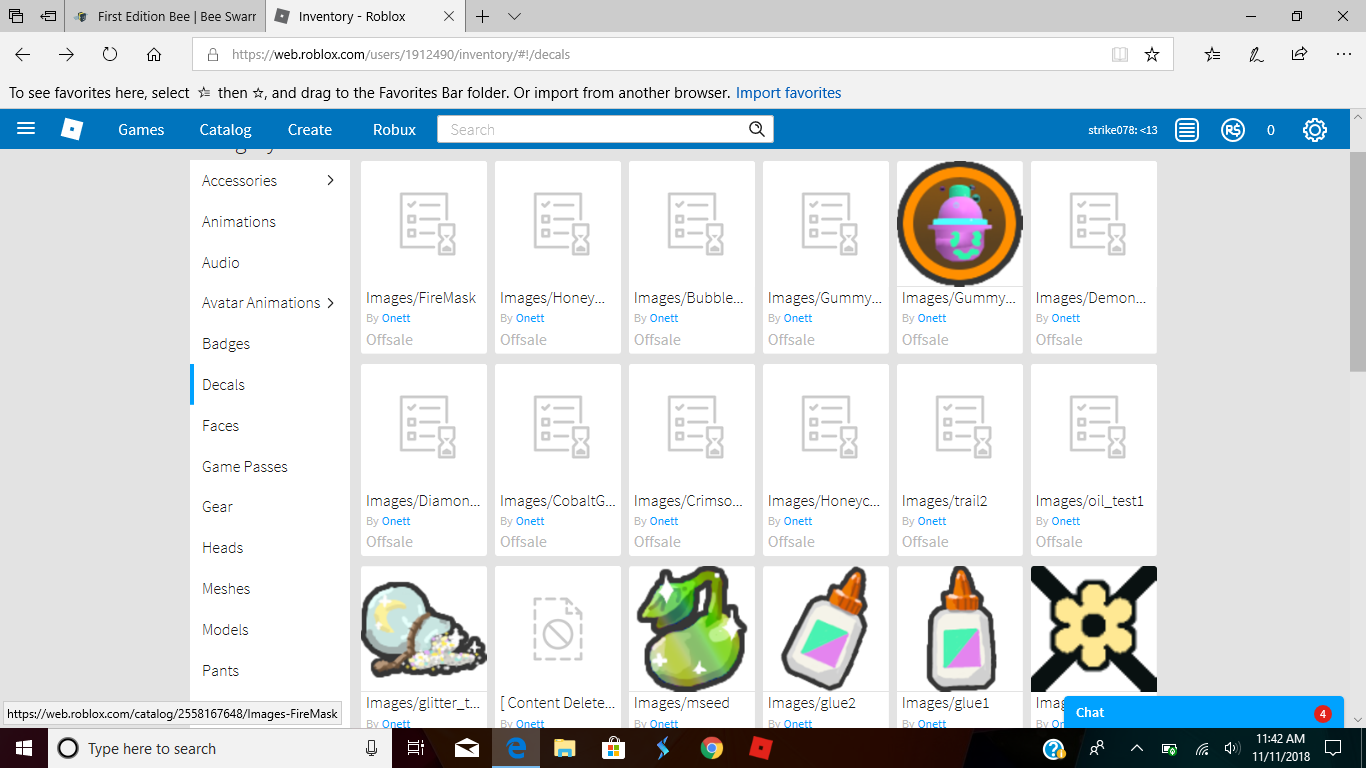Select Badges category
Image resolution: width=1366 pixels, height=768 pixels.
click(226, 343)
